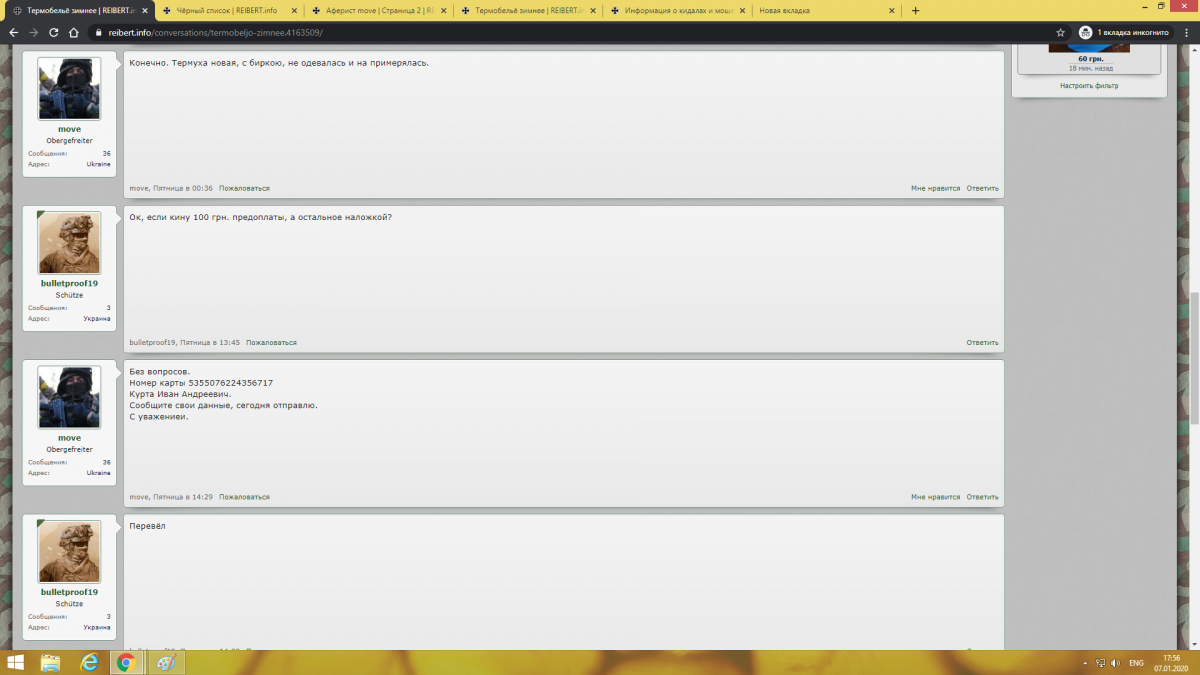Click Пожаловаться on the 14:29 post
This screenshot has height=675, width=1200.
pyautogui.click(x=244, y=496)
